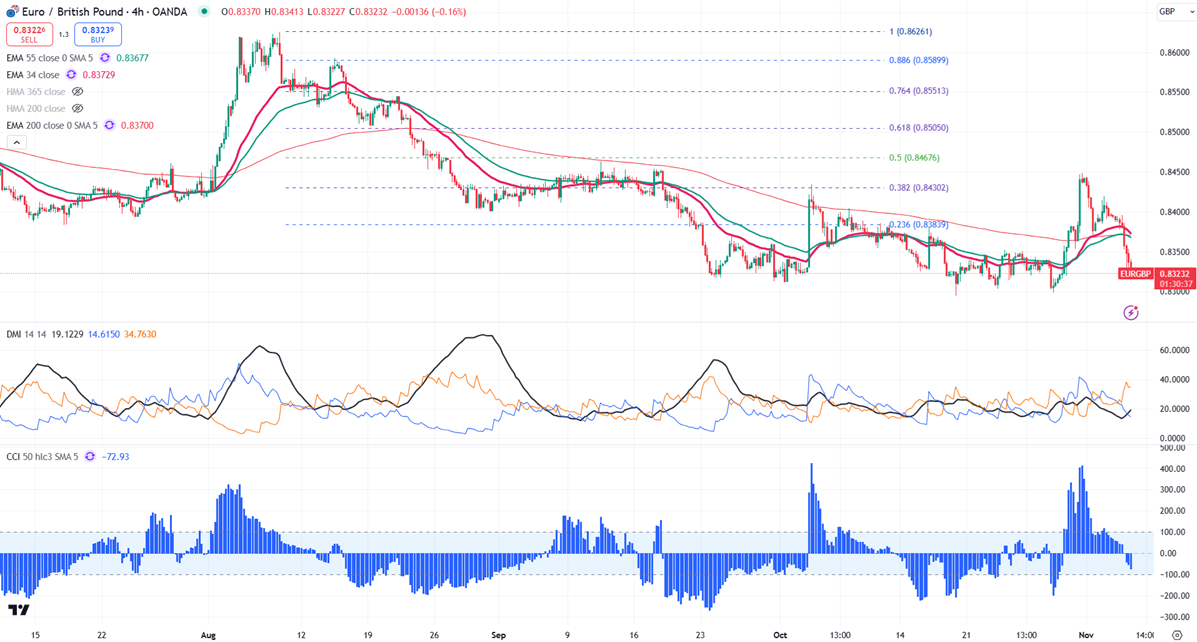Click the Fibonacci 0.764 (0.85513) label
1197x642 pixels.
click(918, 91)
